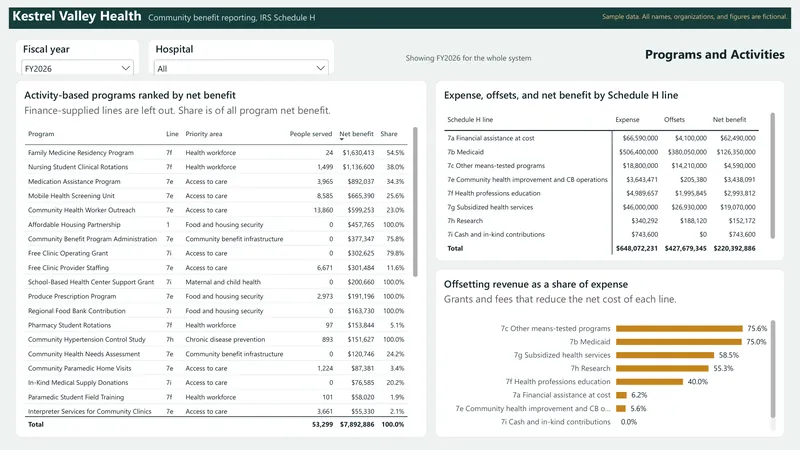
Task: Click the programs table vertical scrollbar
Action: click(415, 202)
